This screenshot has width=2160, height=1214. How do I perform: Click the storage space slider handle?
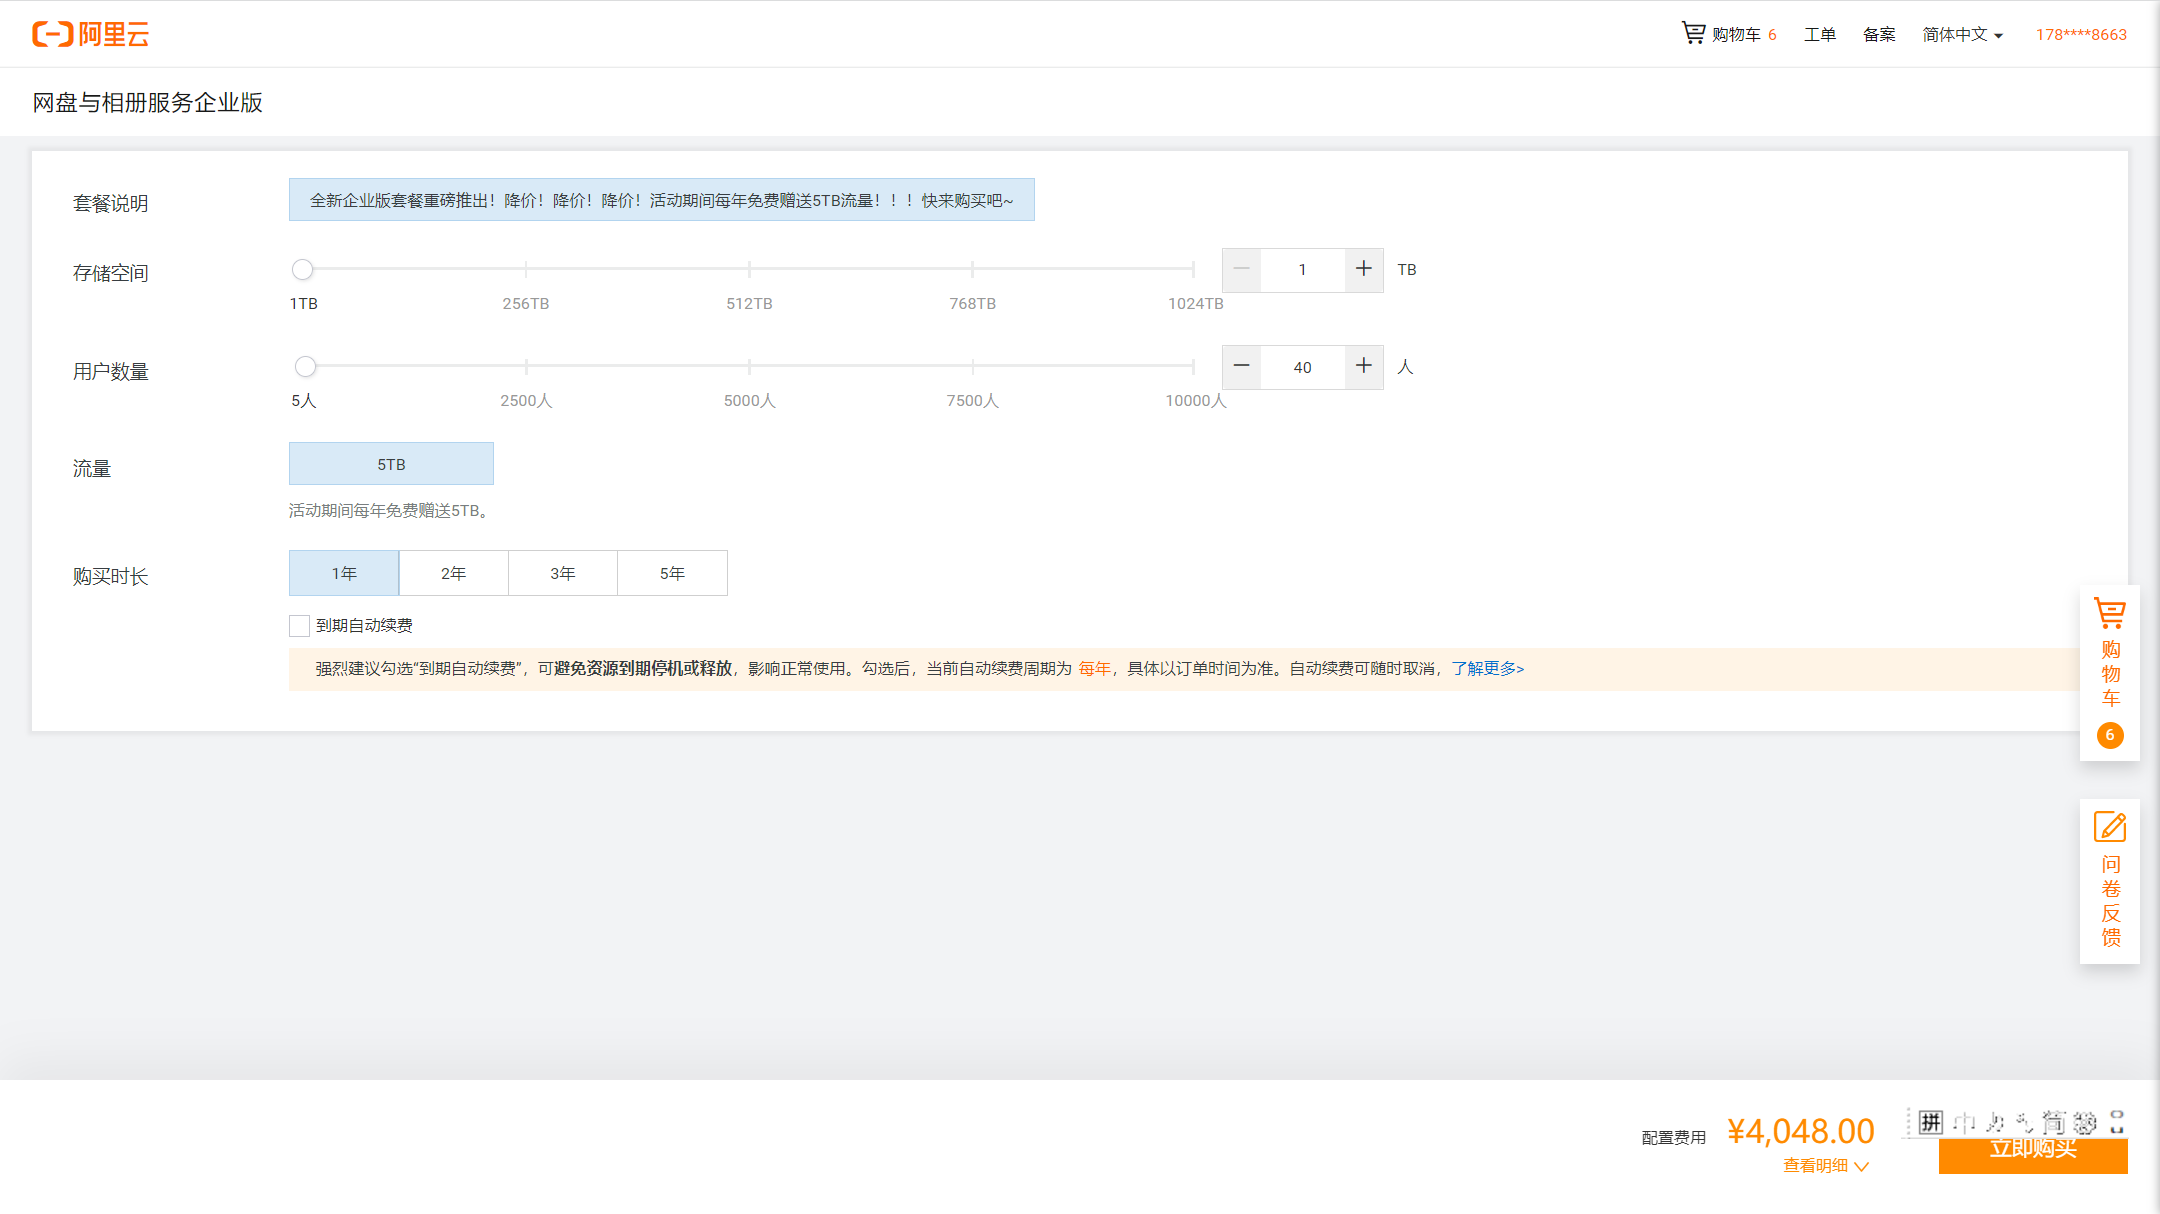pos(303,269)
